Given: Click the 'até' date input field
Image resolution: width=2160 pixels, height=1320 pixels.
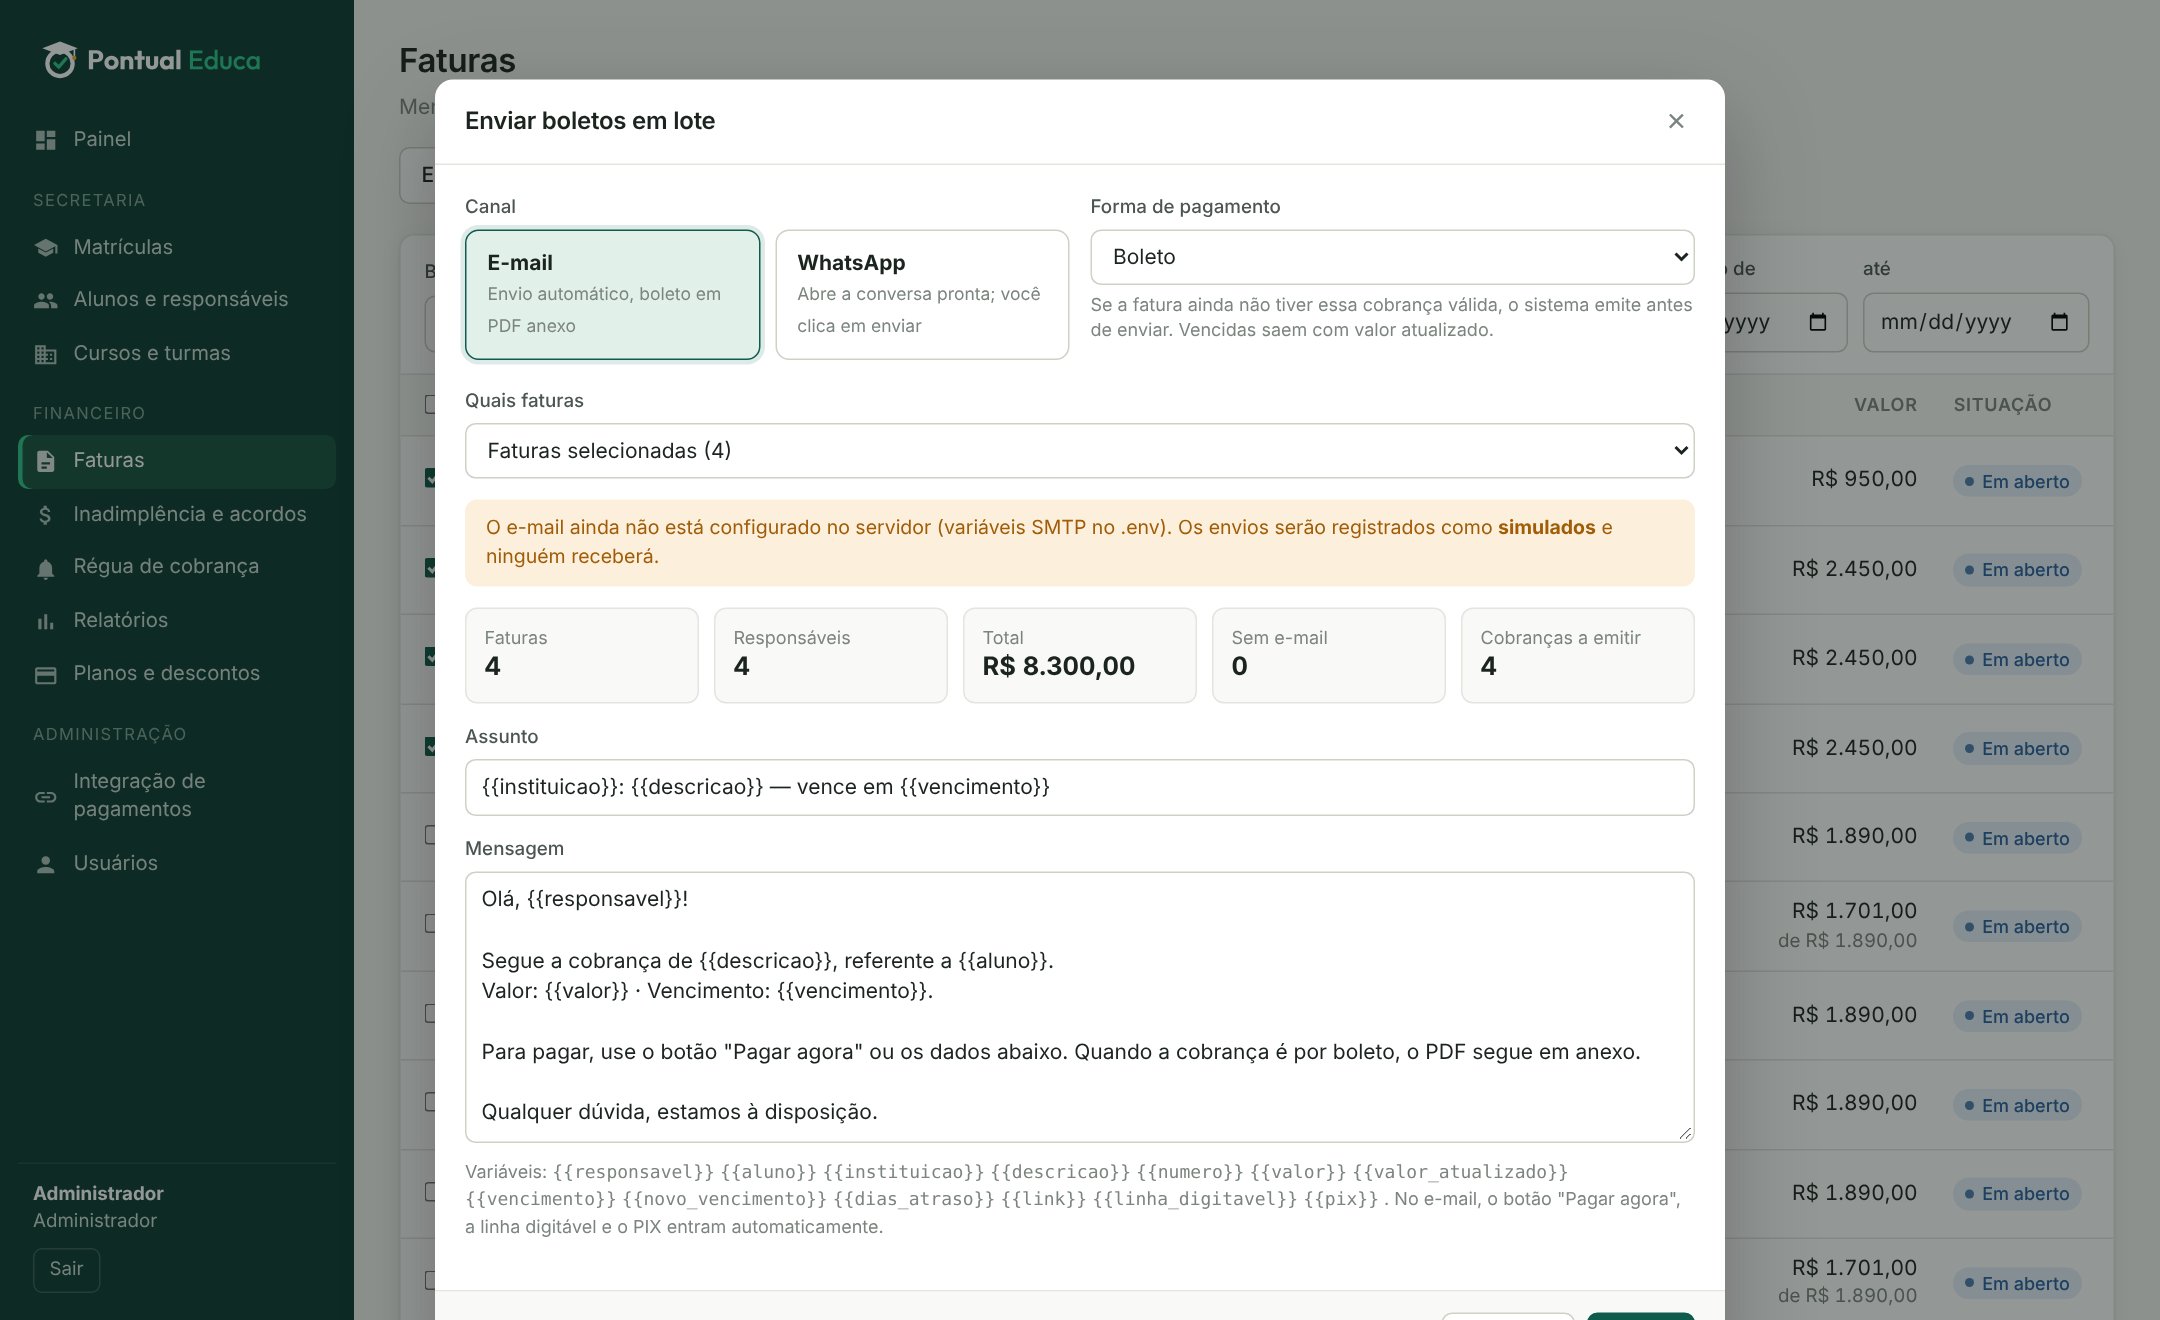Looking at the screenshot, I should click(1975, 322).
